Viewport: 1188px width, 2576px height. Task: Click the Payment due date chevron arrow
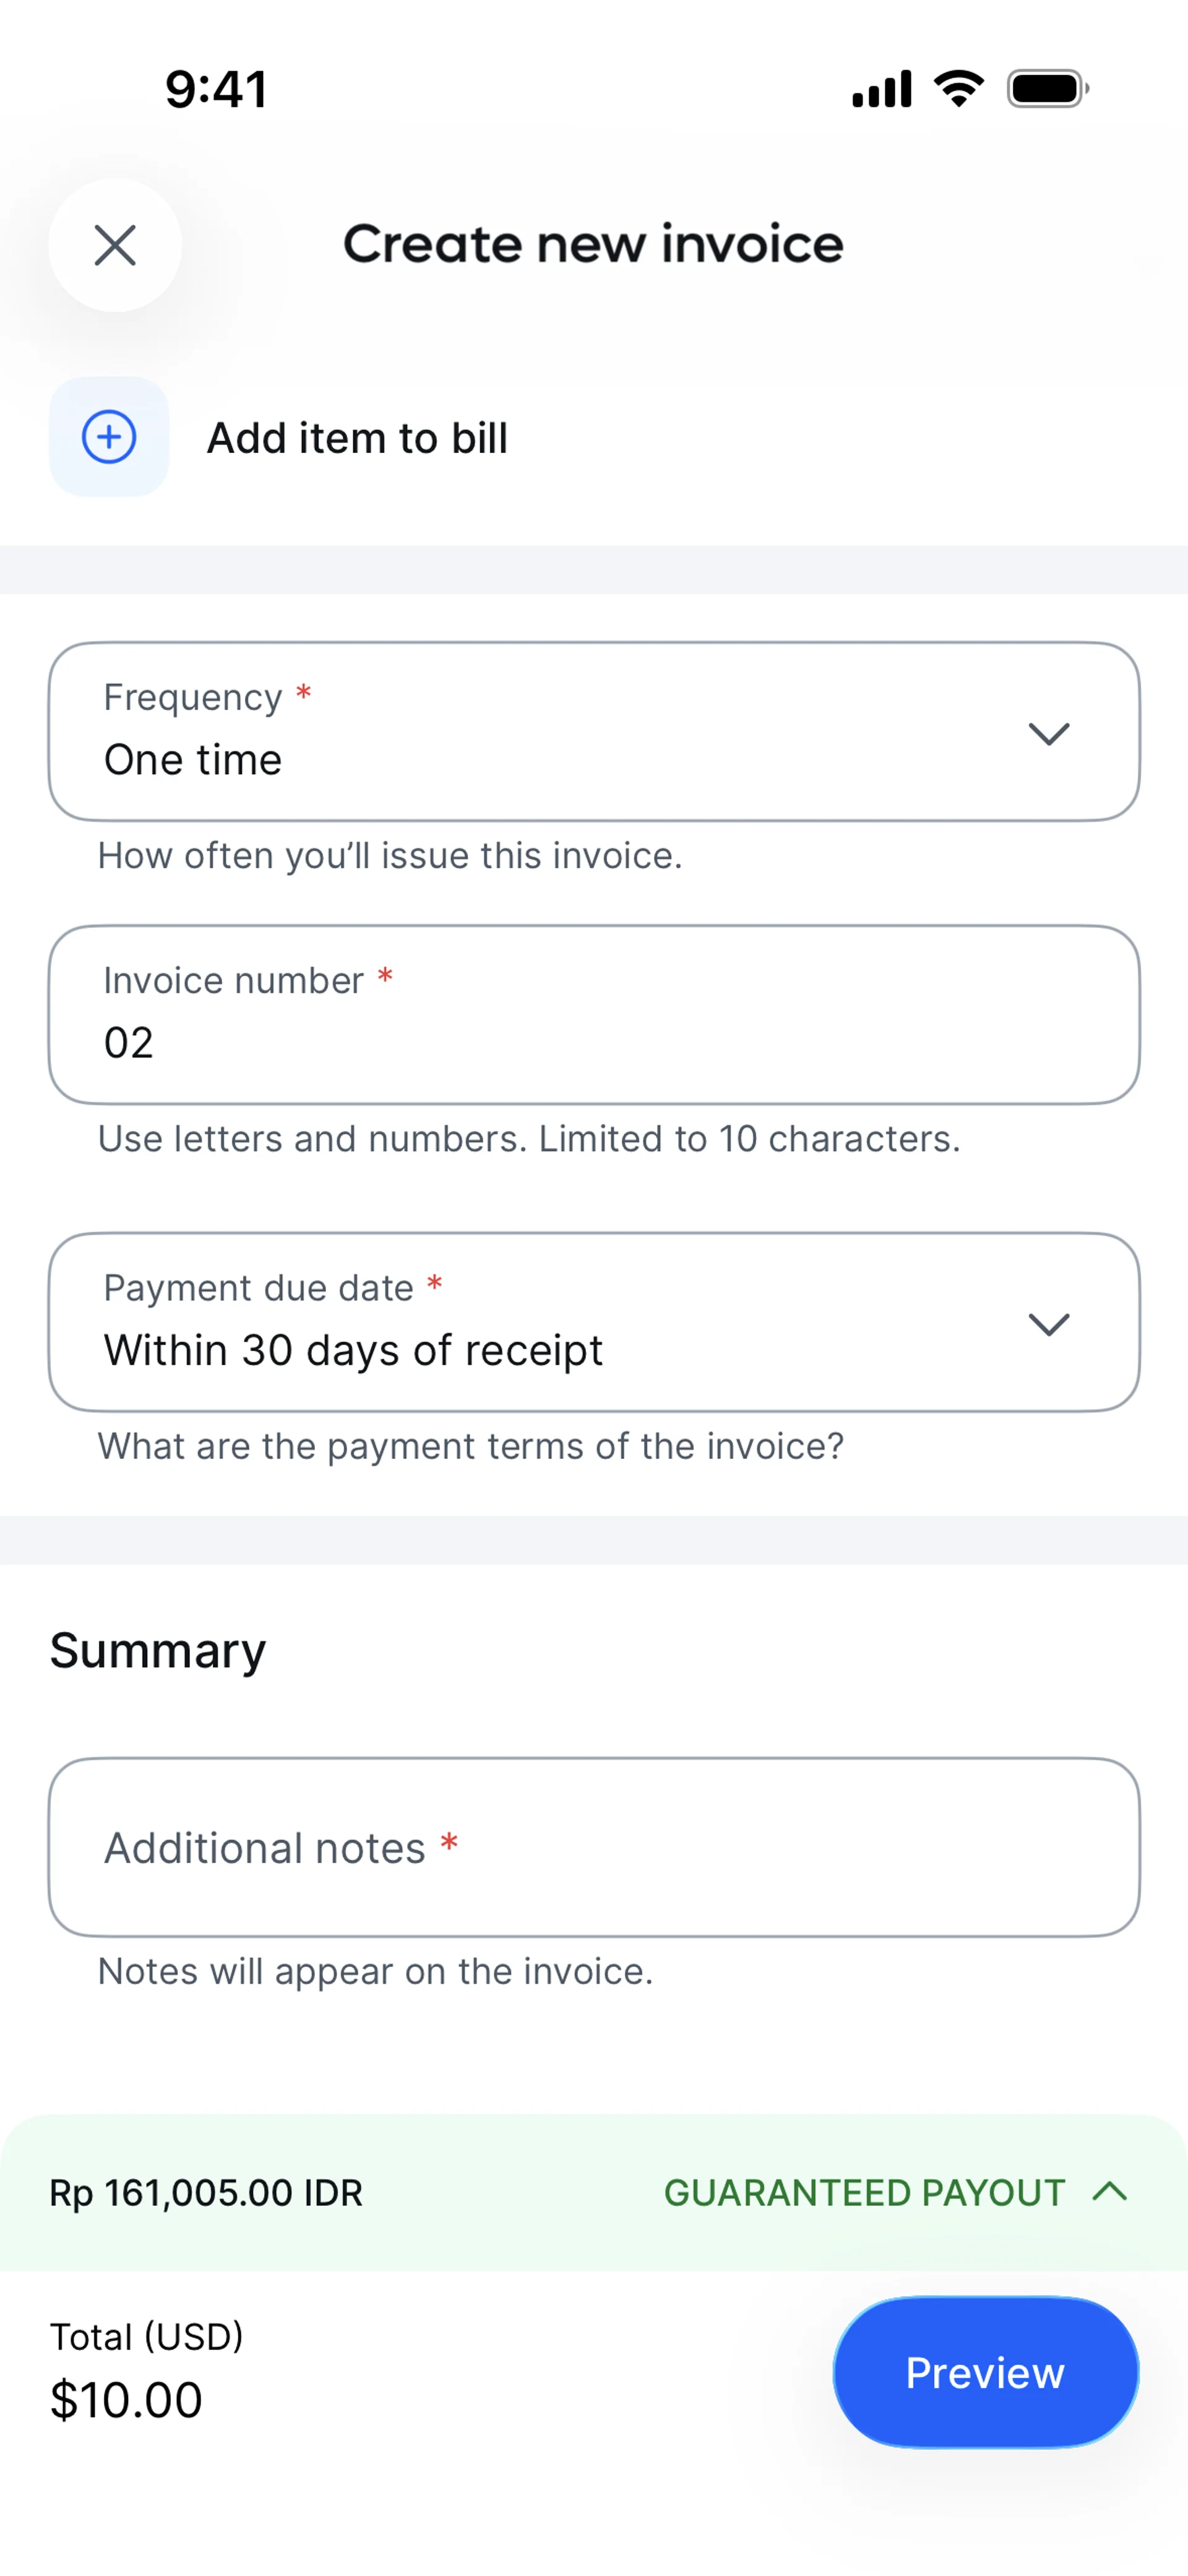pyautogui.click(x=1049, y=1324)
